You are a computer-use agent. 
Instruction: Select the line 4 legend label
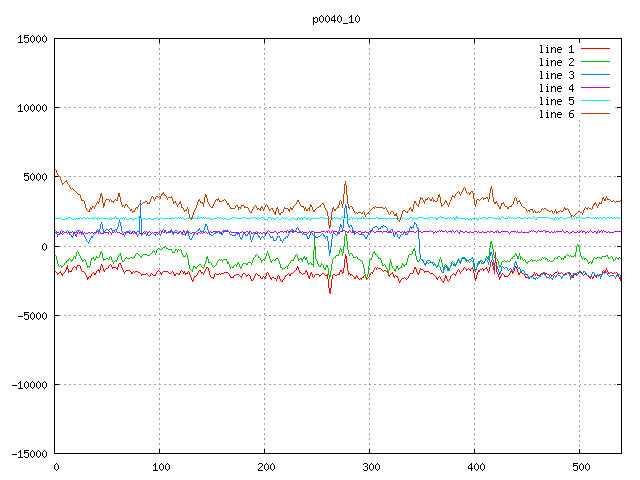pyautogui.click(x=556, y=88)
